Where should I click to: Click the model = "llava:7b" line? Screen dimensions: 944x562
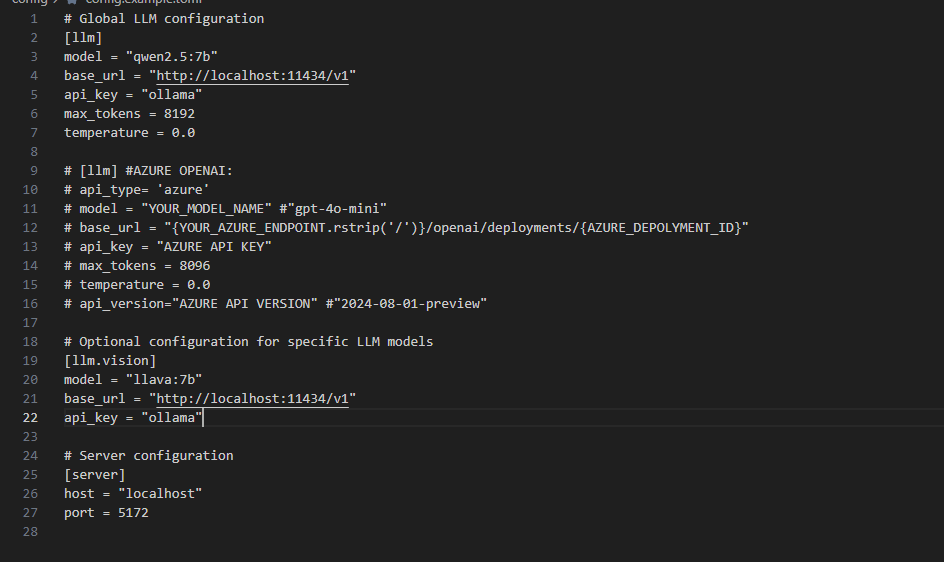pos(133,379)
